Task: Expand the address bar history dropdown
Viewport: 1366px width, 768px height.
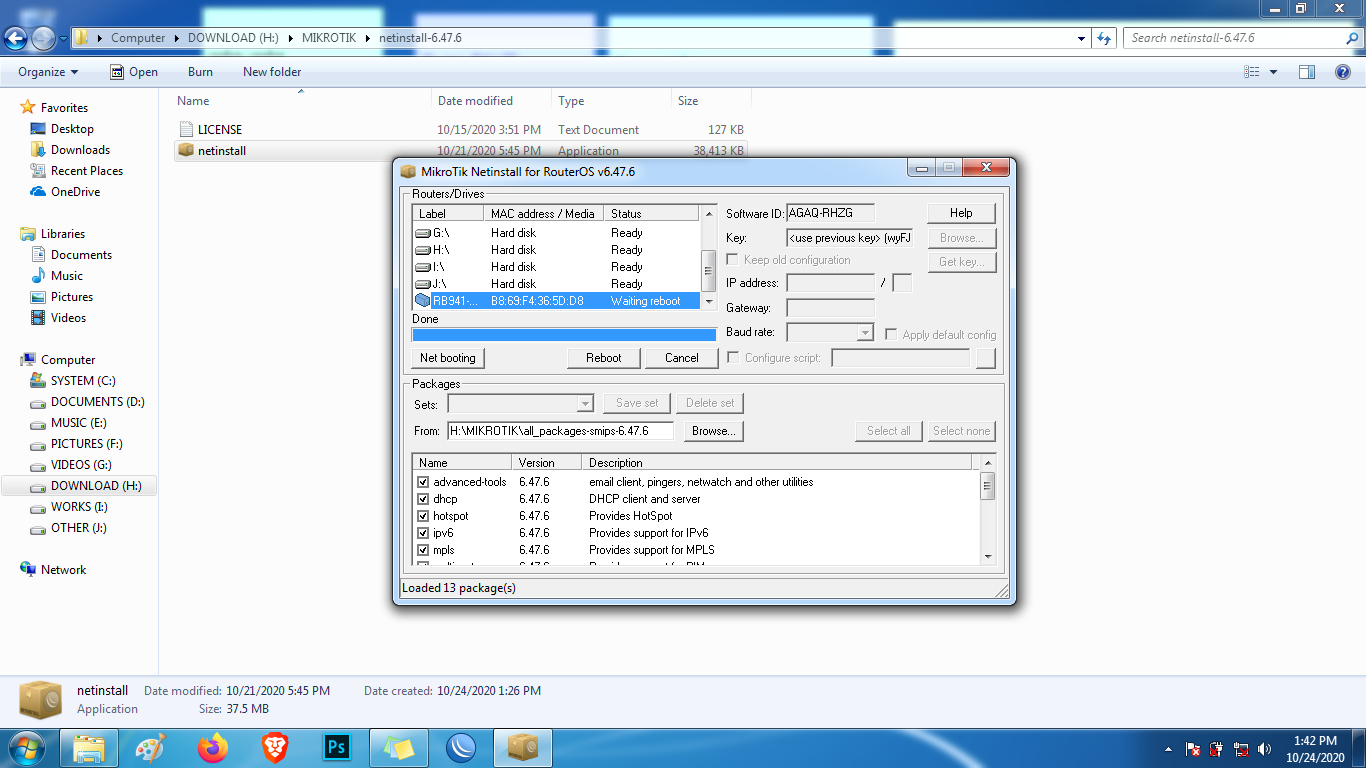Action: point(1082,38)
